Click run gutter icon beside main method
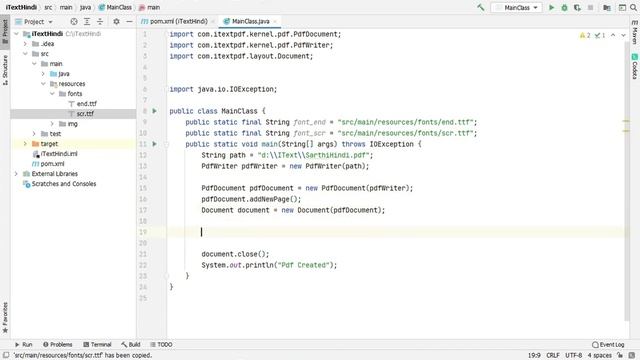This screenshot has height=360, width=640. (x=155, y=144)
